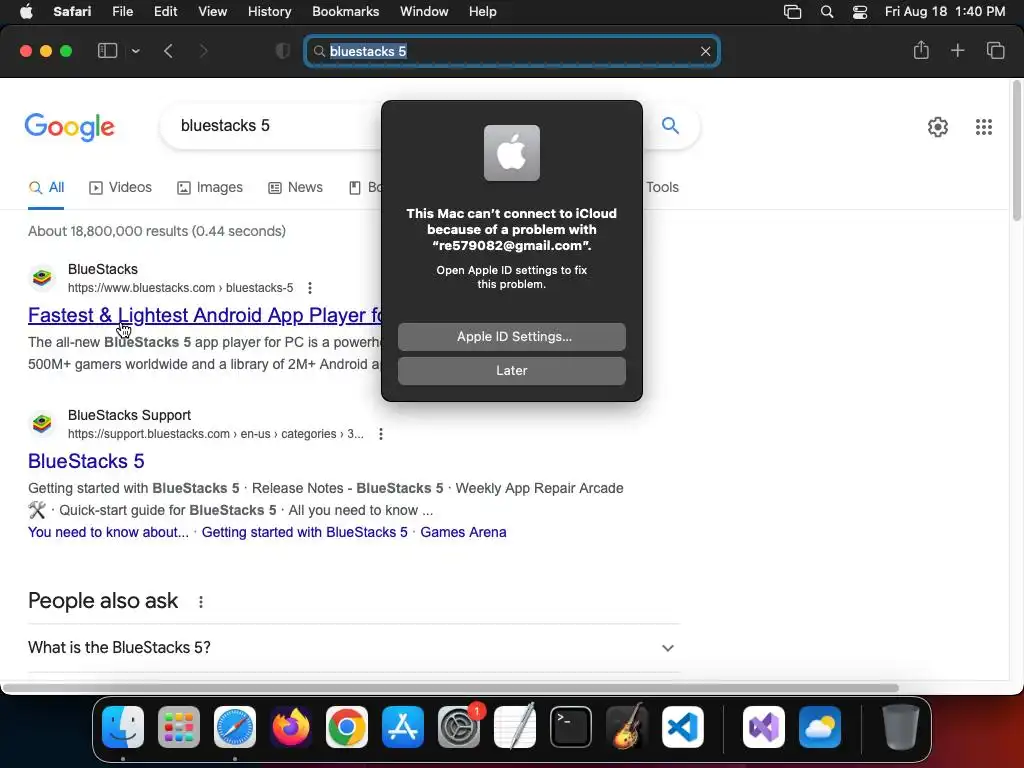Click the Google search box

(x=281, y=125)
